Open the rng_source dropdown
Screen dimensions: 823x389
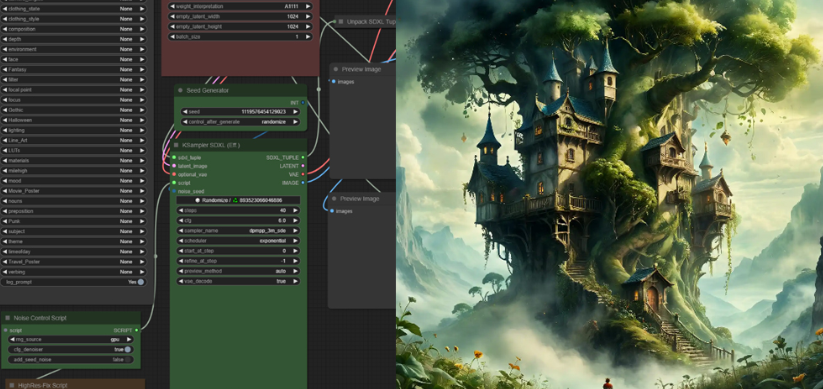coord(70,340)
